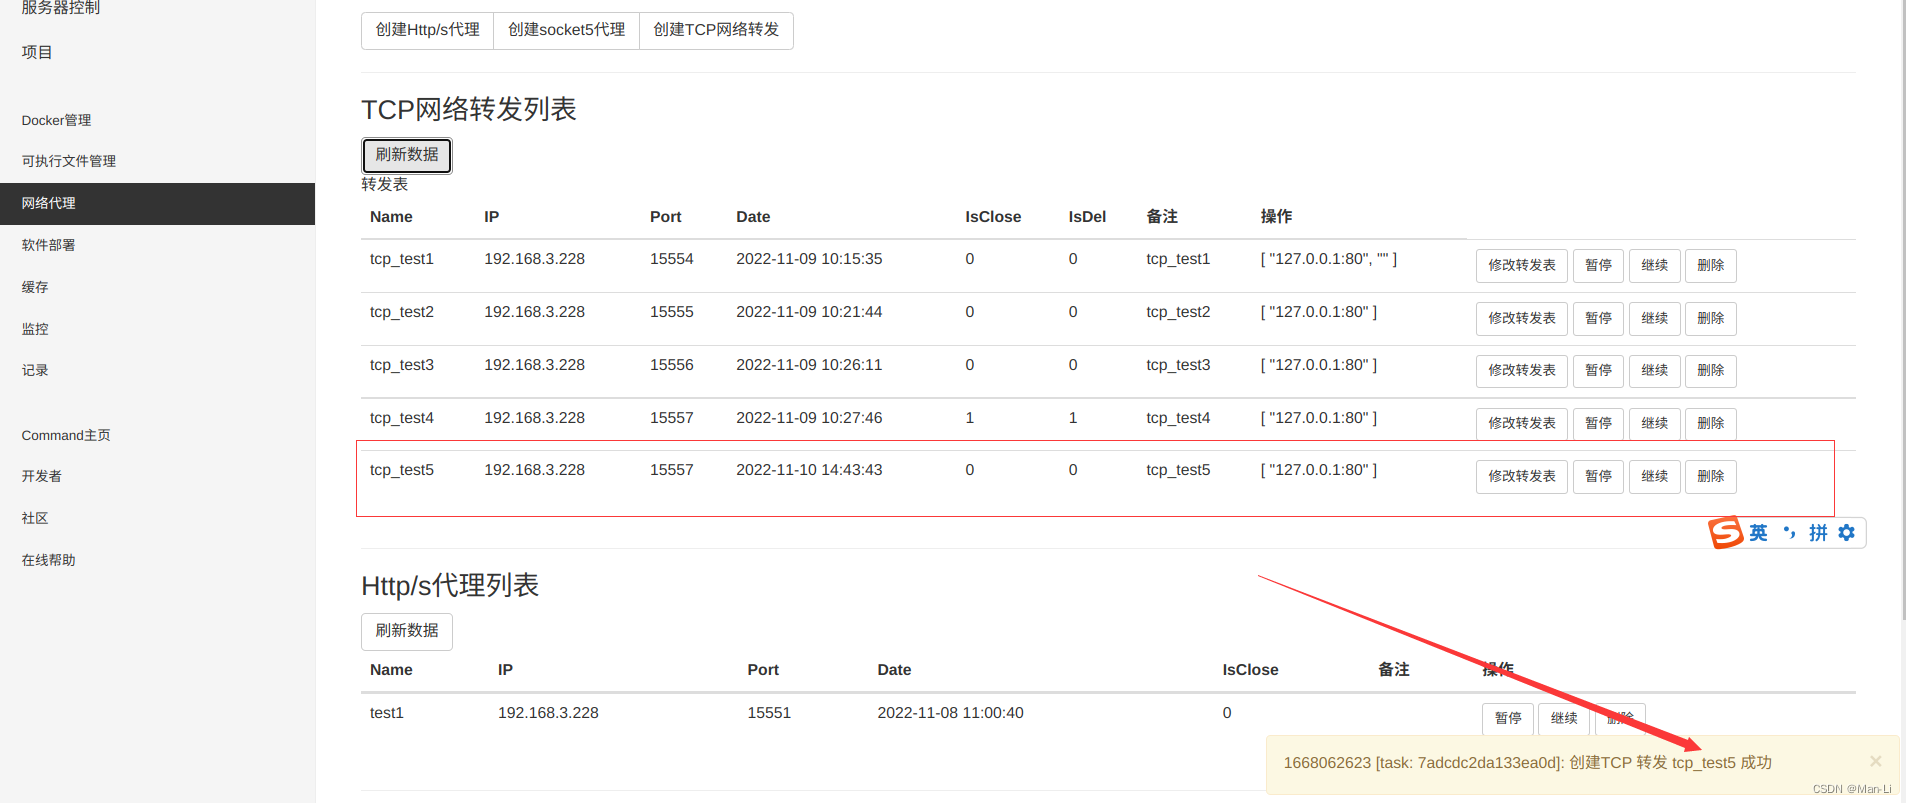Open 创建TCP网络转发 button
This screenshot has width=1906, height=803.
pyautogui.click(x=716, y=30)
